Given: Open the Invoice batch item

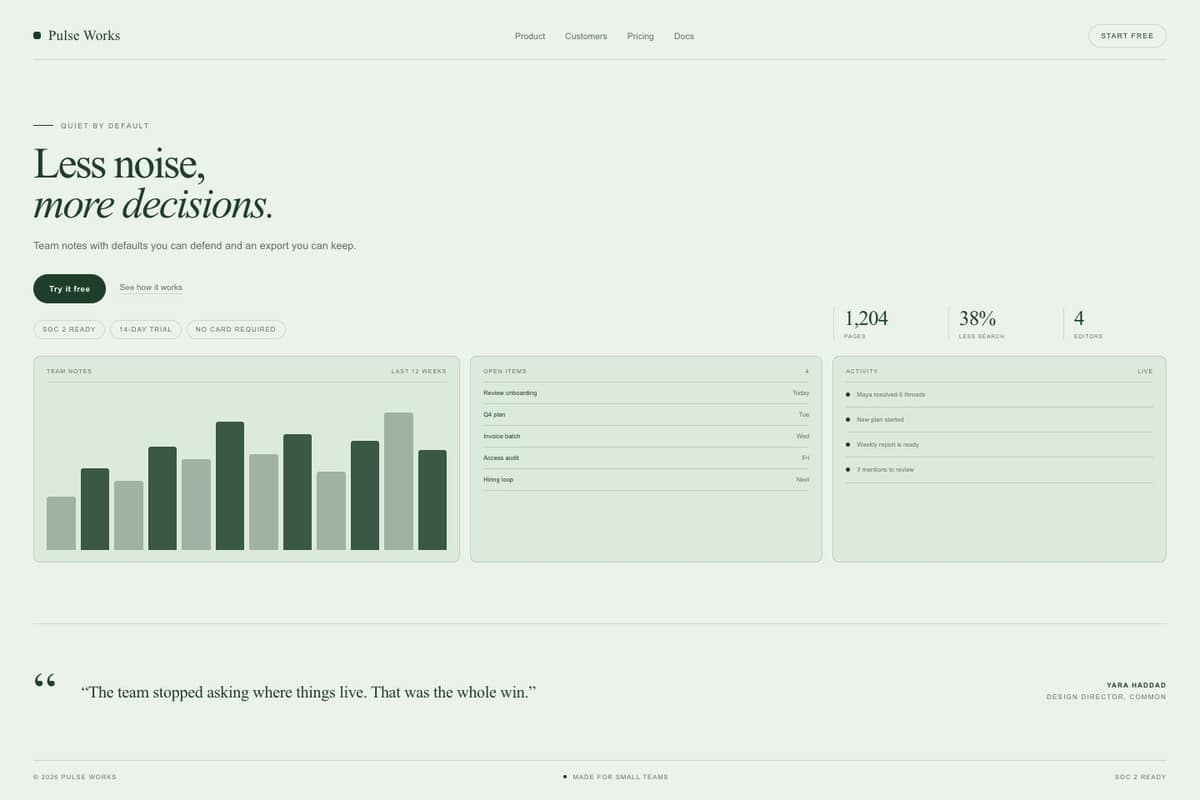Looking at the screenshot, I should (646, 436).
